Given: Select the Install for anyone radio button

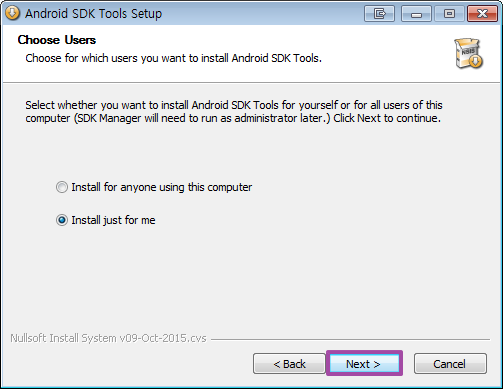Looking at the screenshot, I should tap(62, 187).
